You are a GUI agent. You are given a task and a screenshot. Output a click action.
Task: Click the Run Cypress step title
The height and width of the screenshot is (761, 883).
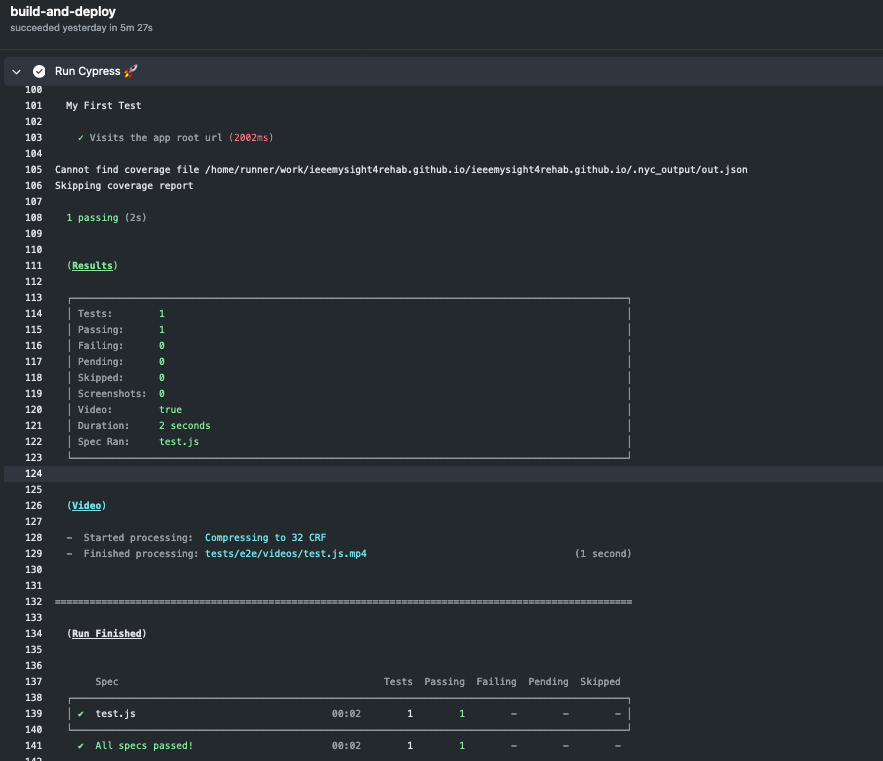pos(87,71)
